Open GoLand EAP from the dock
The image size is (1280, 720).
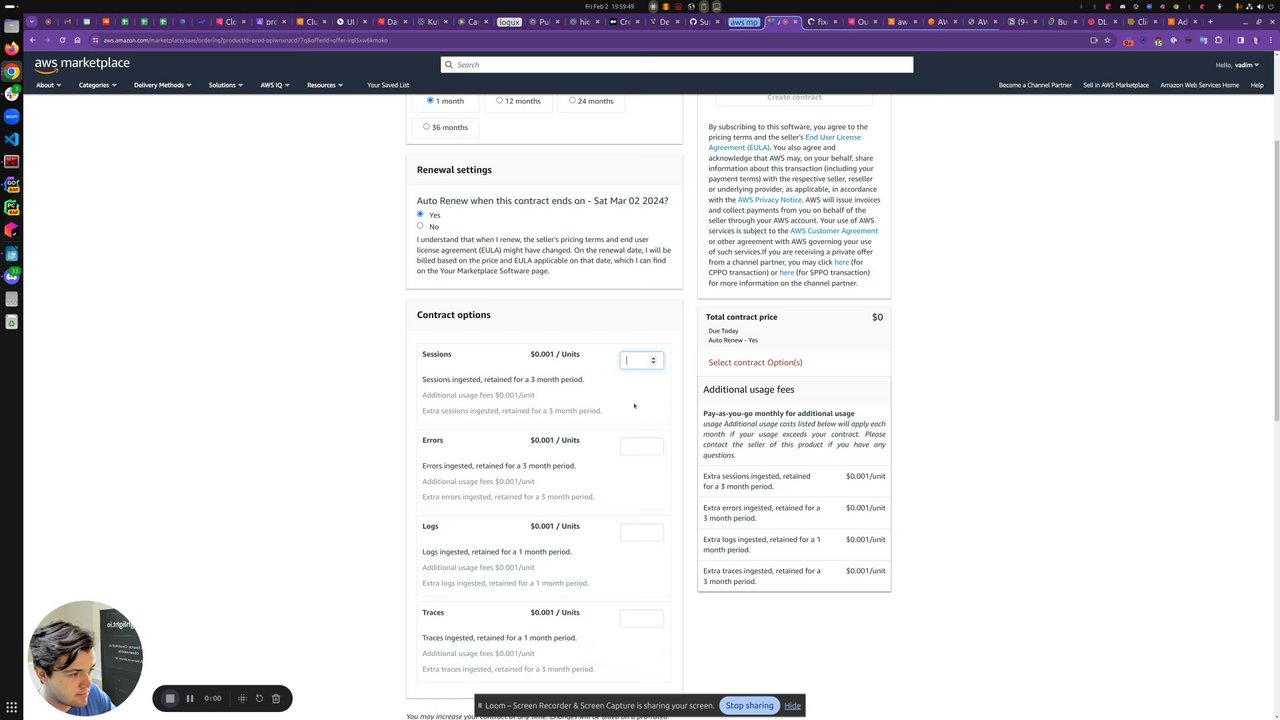[11, 185]
